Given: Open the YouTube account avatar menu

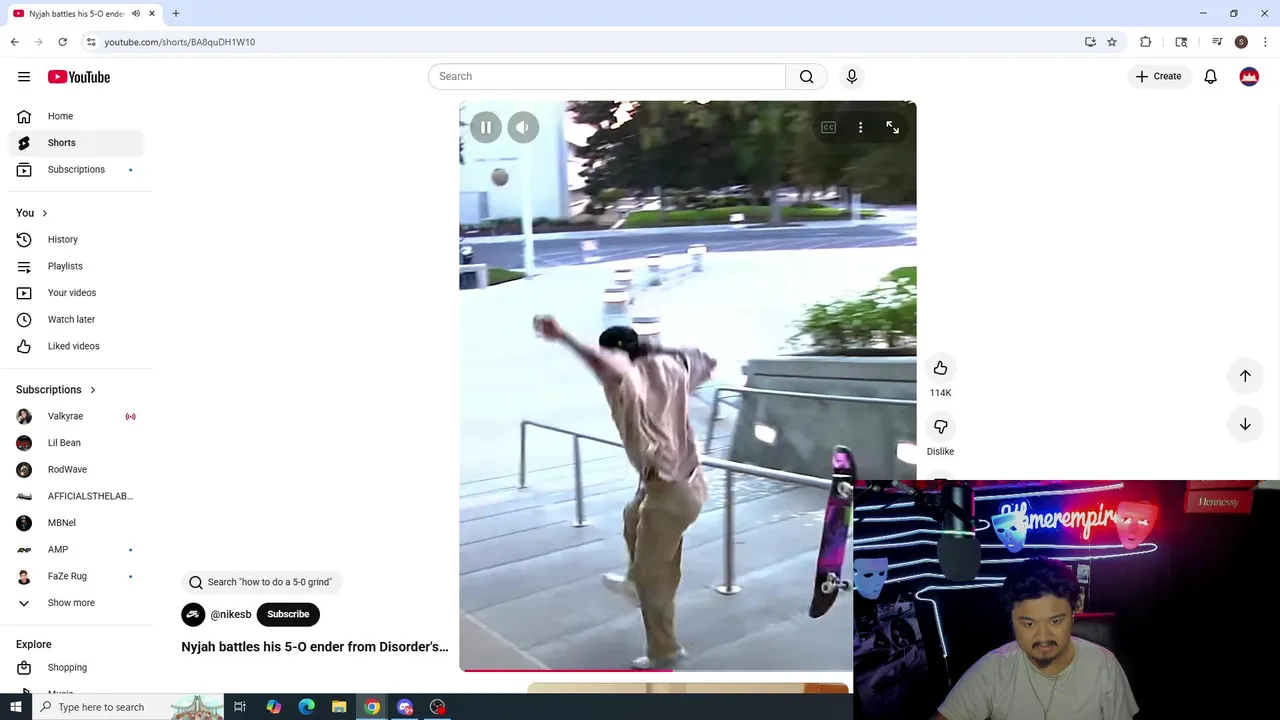Looking at the screenshot, I should 1249,76.
